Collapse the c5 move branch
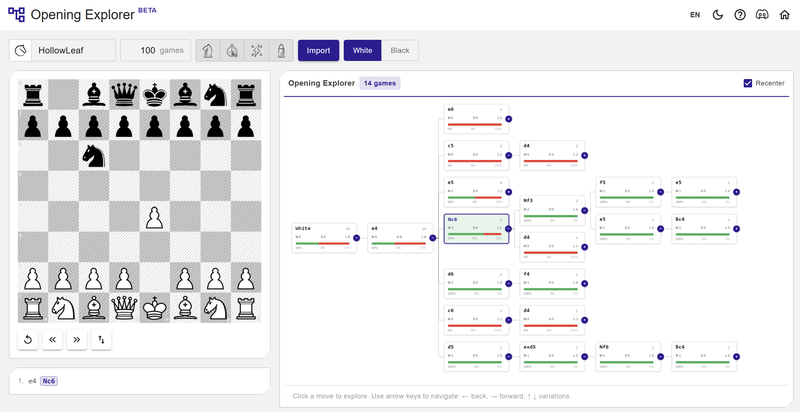Screen dimensions: 800x412 509,156
